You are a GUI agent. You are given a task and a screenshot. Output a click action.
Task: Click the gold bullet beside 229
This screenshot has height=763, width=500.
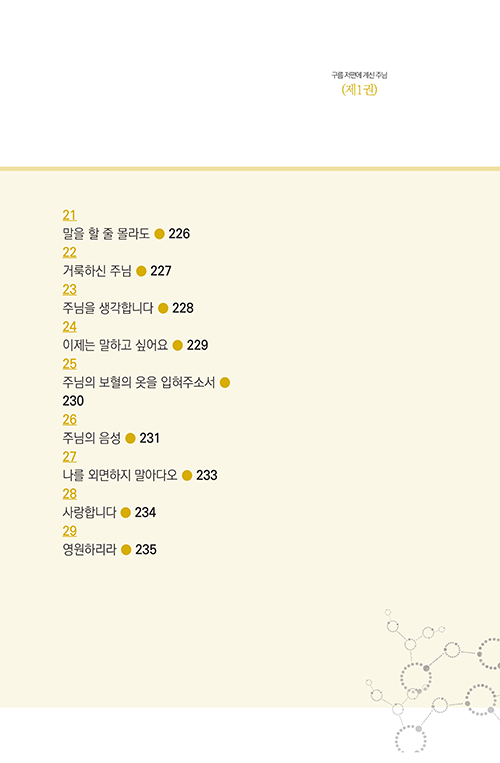pyautogui.click(x=178, y=345)
